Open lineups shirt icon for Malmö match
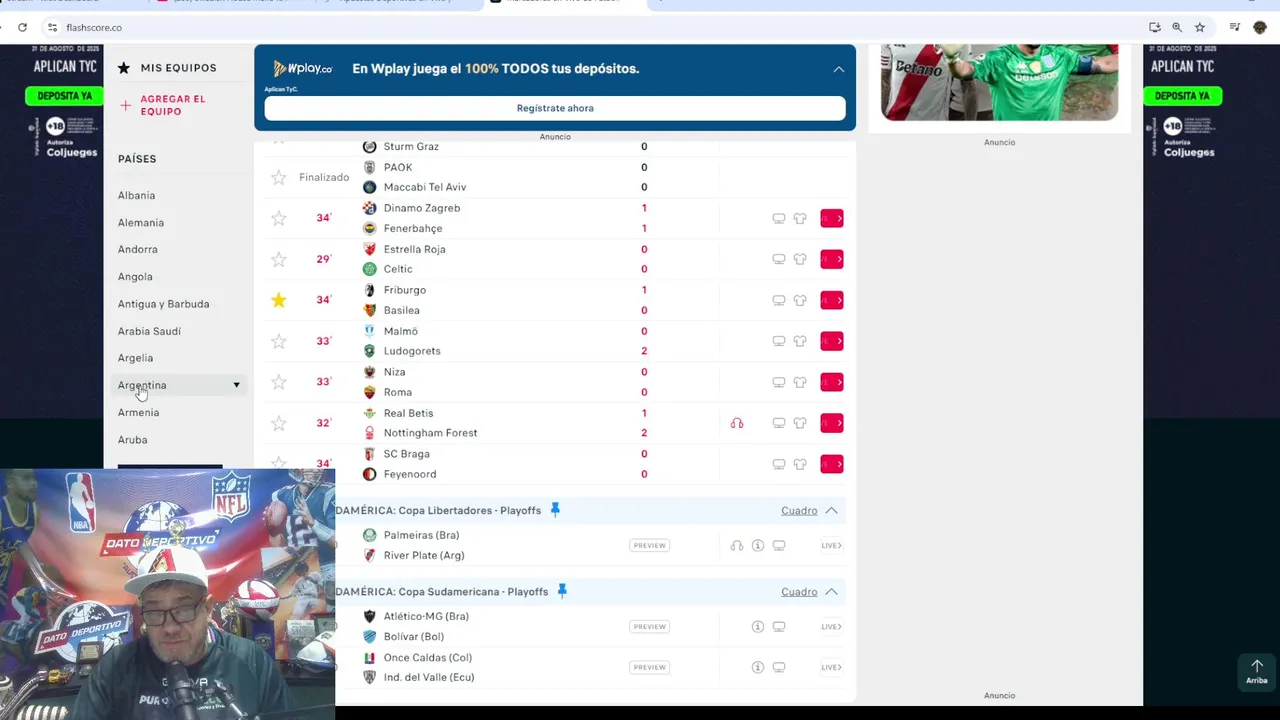The image size is (1280, 720). (x=800, y=341)
